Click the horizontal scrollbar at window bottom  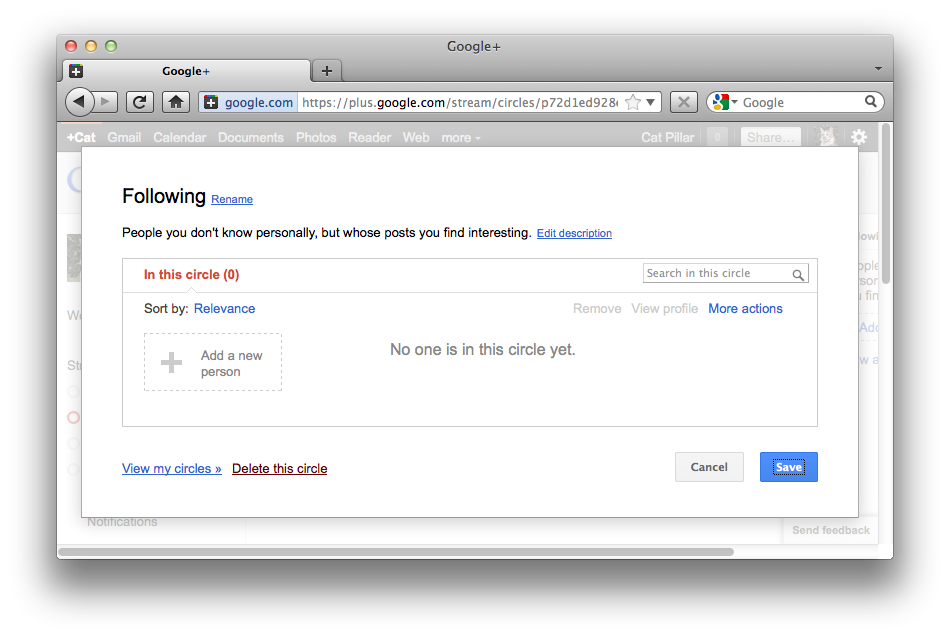[396, 552]
